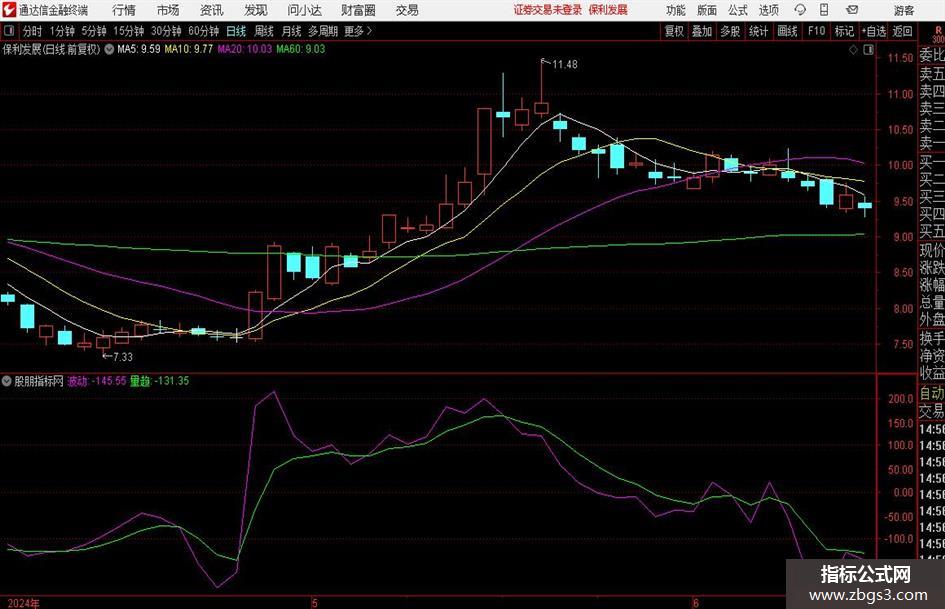This screenshot has height=609, width=945.
Task: Open the 财富圈 menu
Action: tap(358, 10)
